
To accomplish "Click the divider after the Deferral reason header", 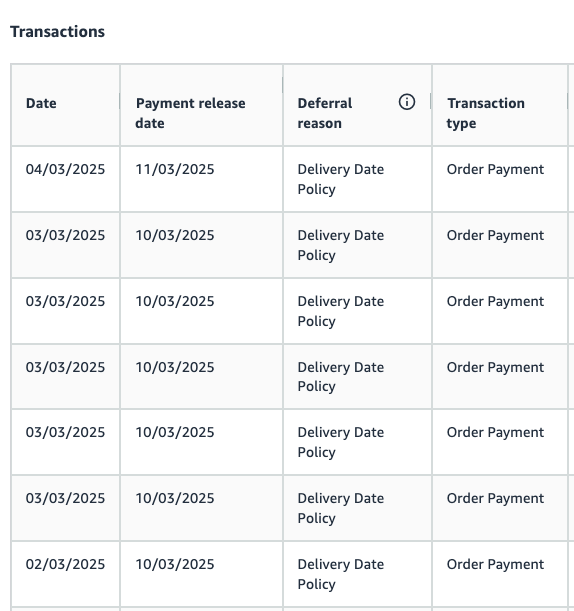I will click(x=431, y=101).
